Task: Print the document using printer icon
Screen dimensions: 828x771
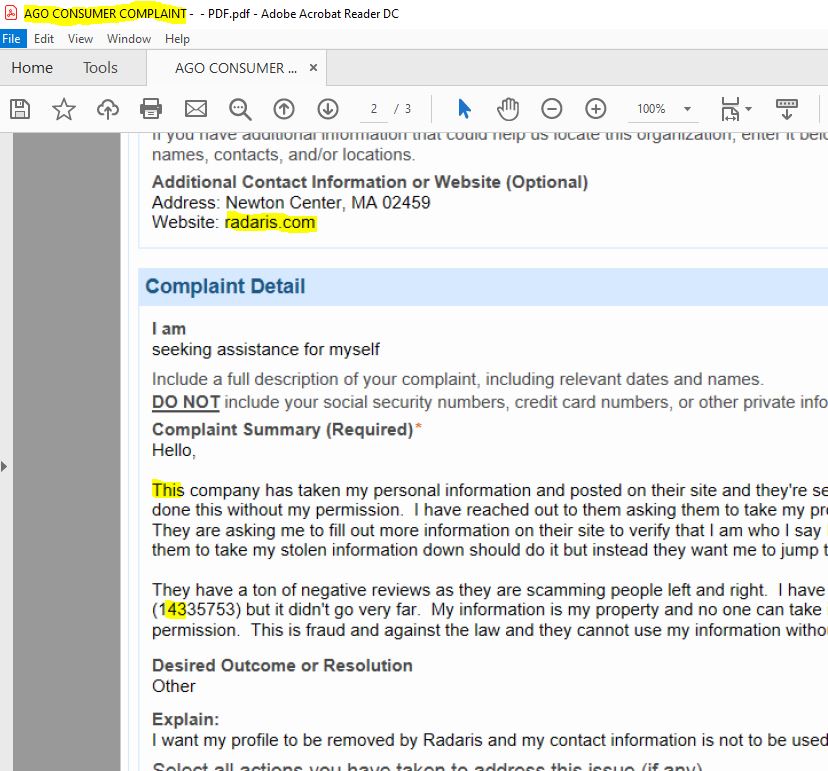Action: pyautogui.click(x=151, y=109)
